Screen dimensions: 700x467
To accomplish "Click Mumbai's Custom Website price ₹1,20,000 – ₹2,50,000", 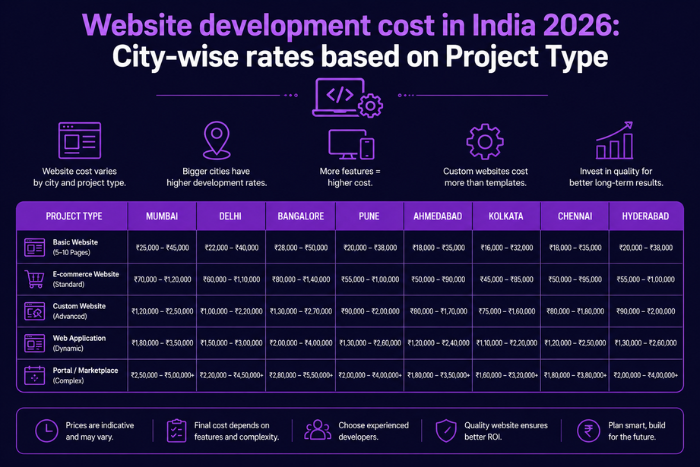I will (x=162, y=311).
